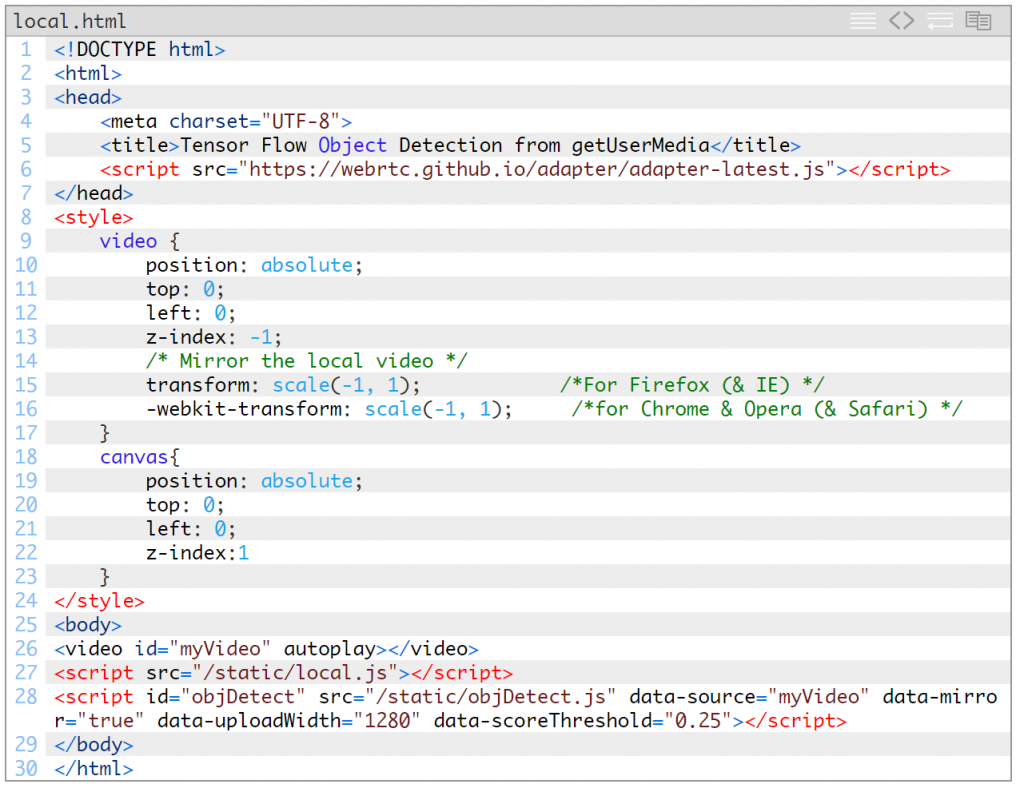Select line number 15 in the gutter
Viewport: 1024px width, 788px height.
(x=26, y=385)
